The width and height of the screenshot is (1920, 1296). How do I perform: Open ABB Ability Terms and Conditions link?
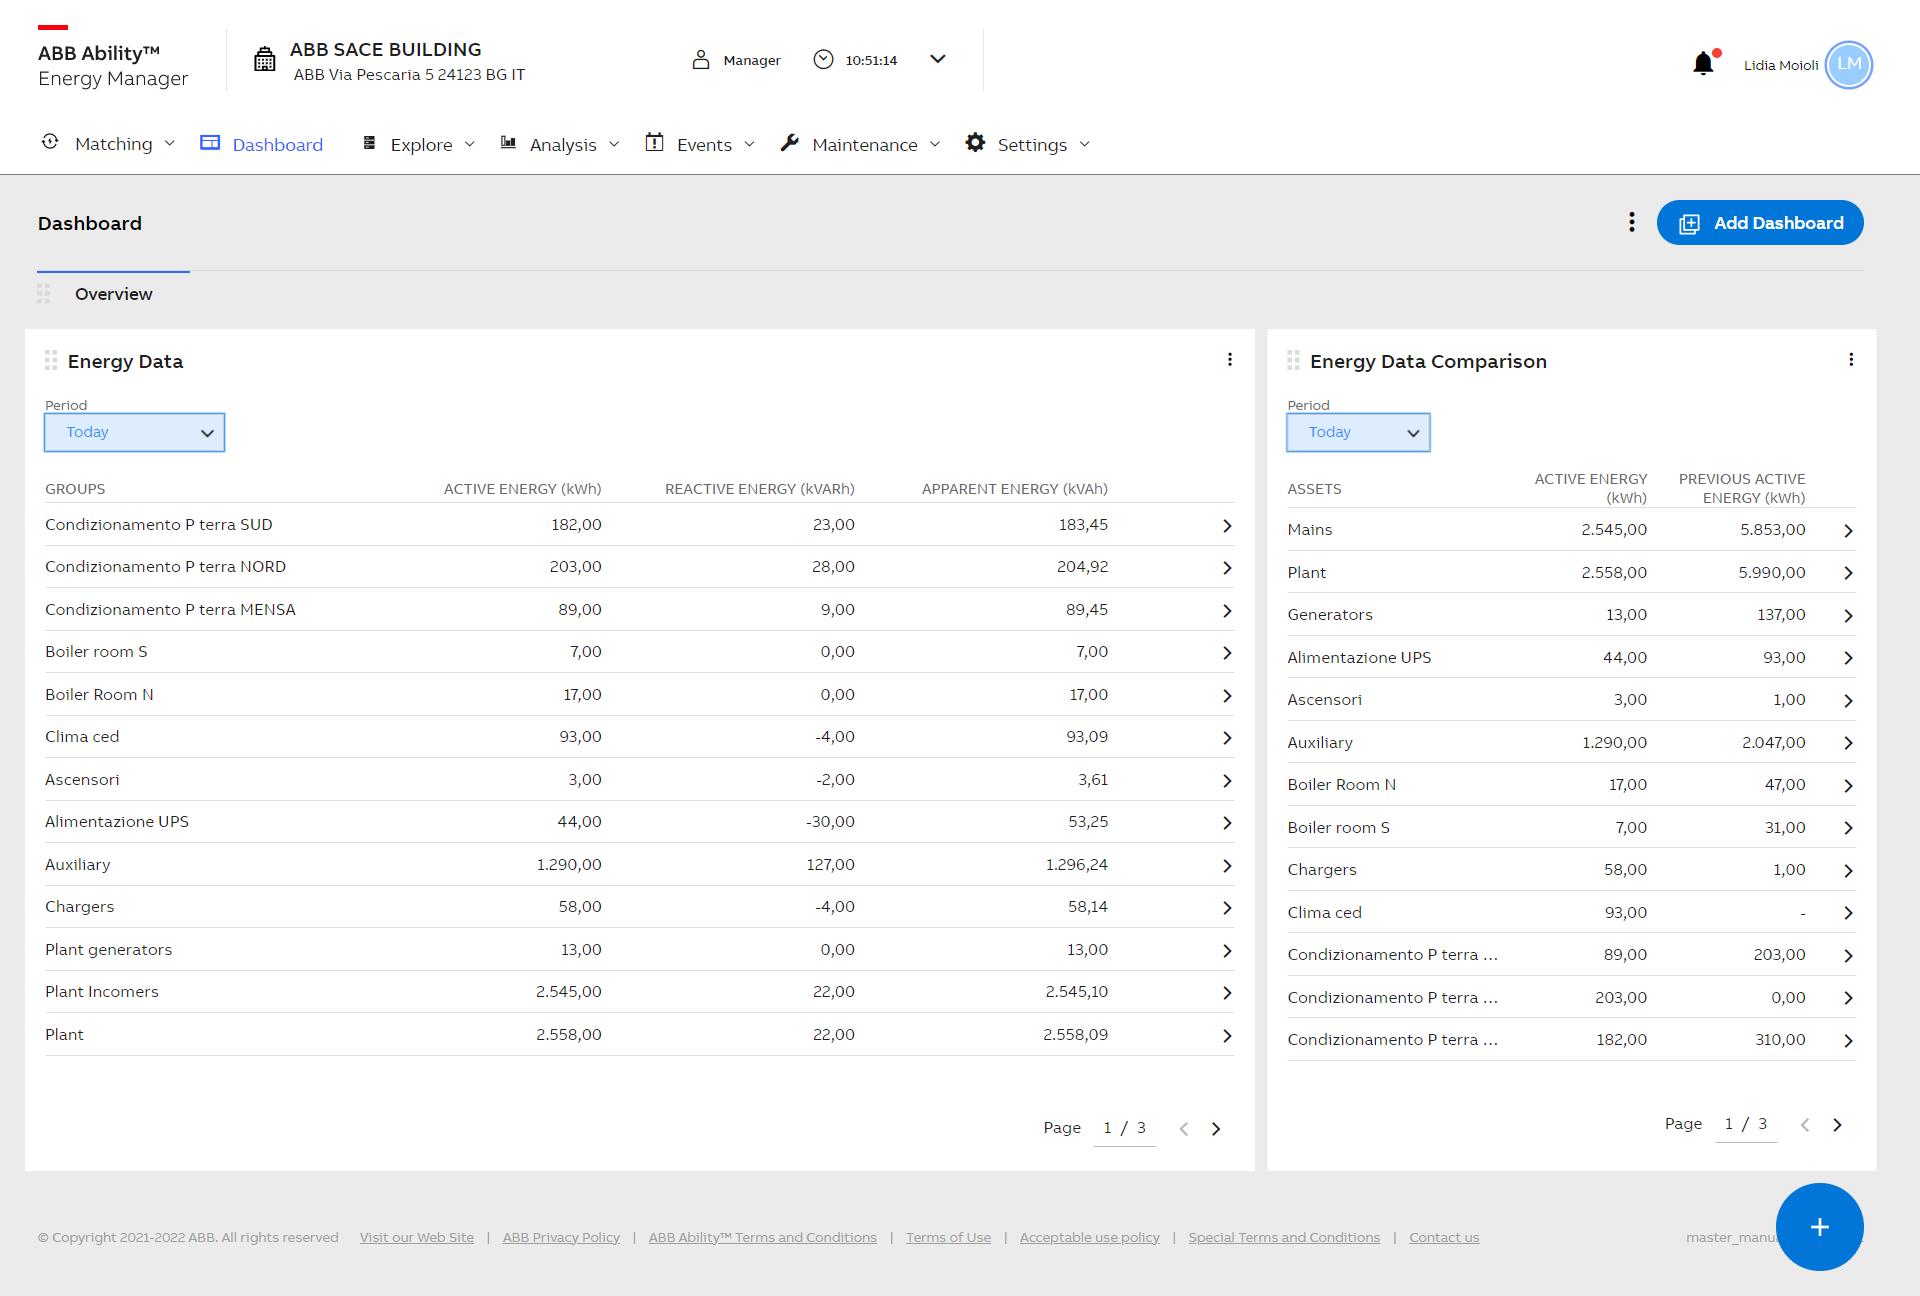coord(763,1237)
